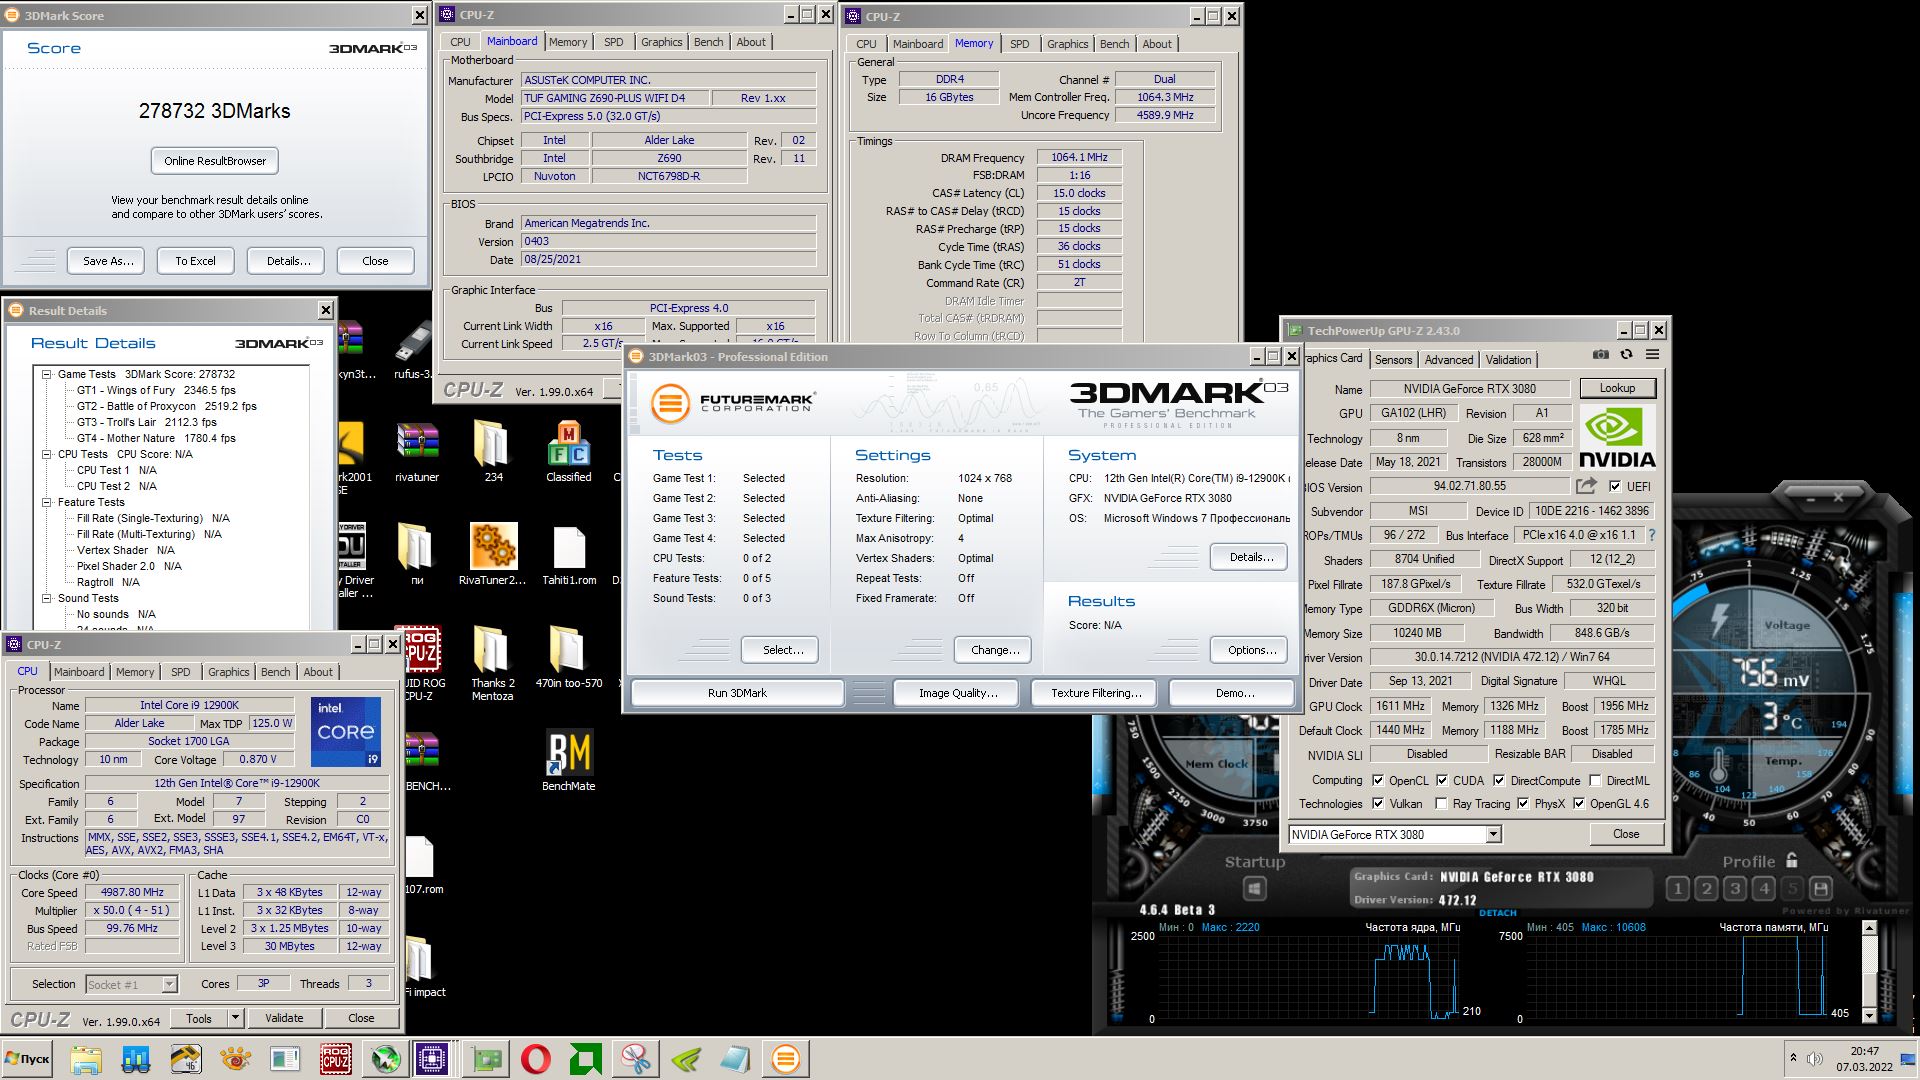Open '470in too-570' folder
Viewport: 1920px width, 1080px height.
pyautogui.click(x=568, y=658)
